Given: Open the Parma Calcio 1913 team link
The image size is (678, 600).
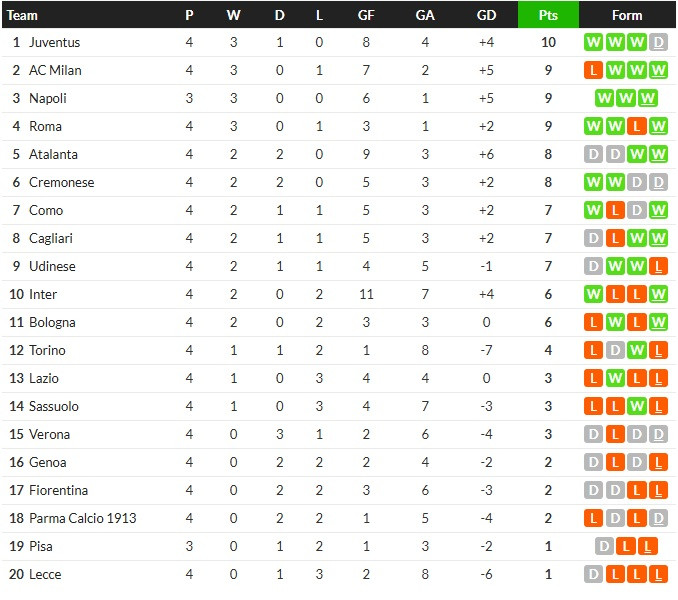Looking at the screenshot, I should click(x=83, y=518).
